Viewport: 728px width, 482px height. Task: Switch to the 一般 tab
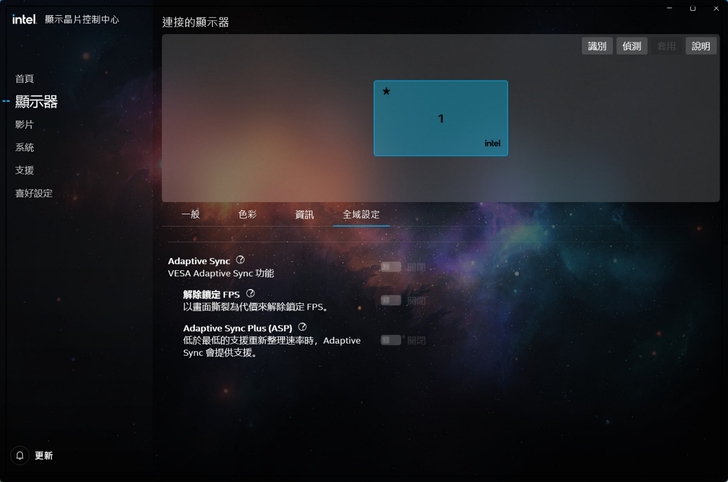tap(190, 215)
